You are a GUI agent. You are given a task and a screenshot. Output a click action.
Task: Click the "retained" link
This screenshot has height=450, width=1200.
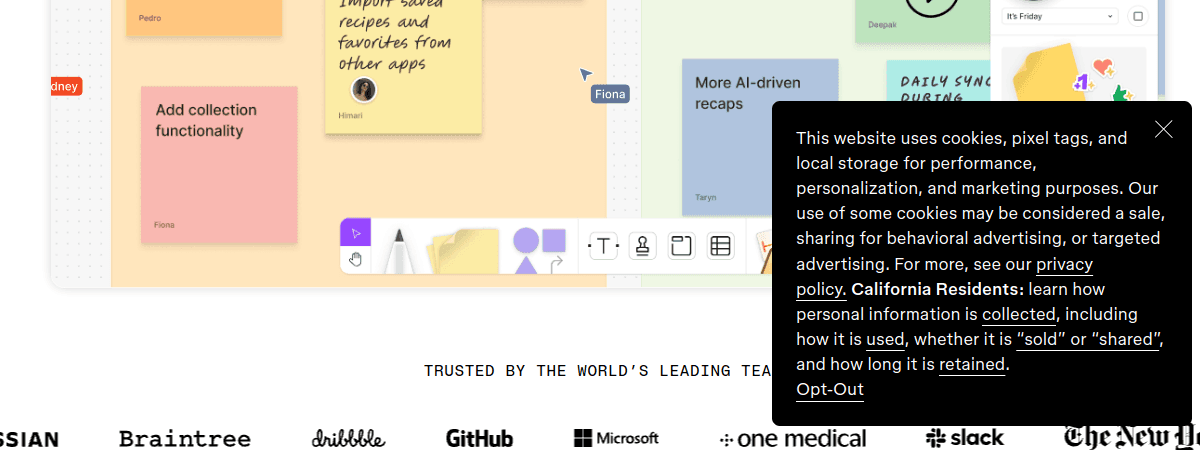(971, 365)
